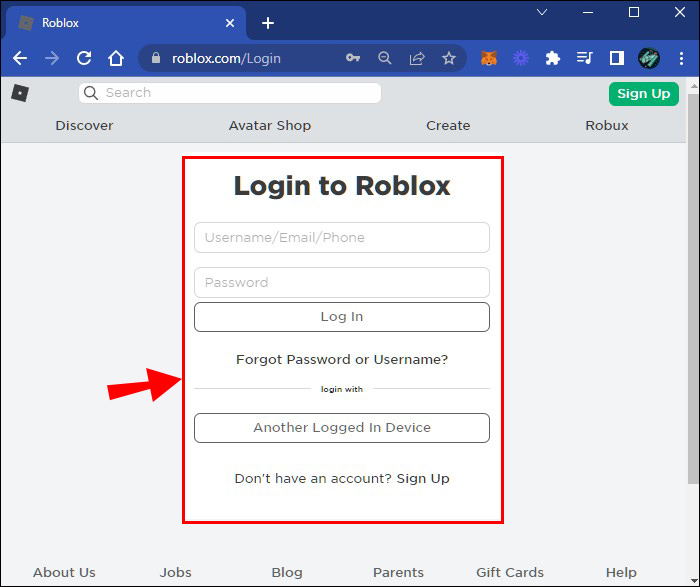
Task: Click Sign Up link below login form
Action: point(423,479)
